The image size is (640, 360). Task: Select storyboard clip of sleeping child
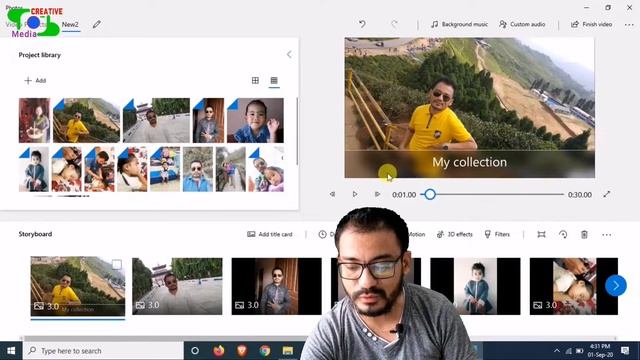[573, 286]
